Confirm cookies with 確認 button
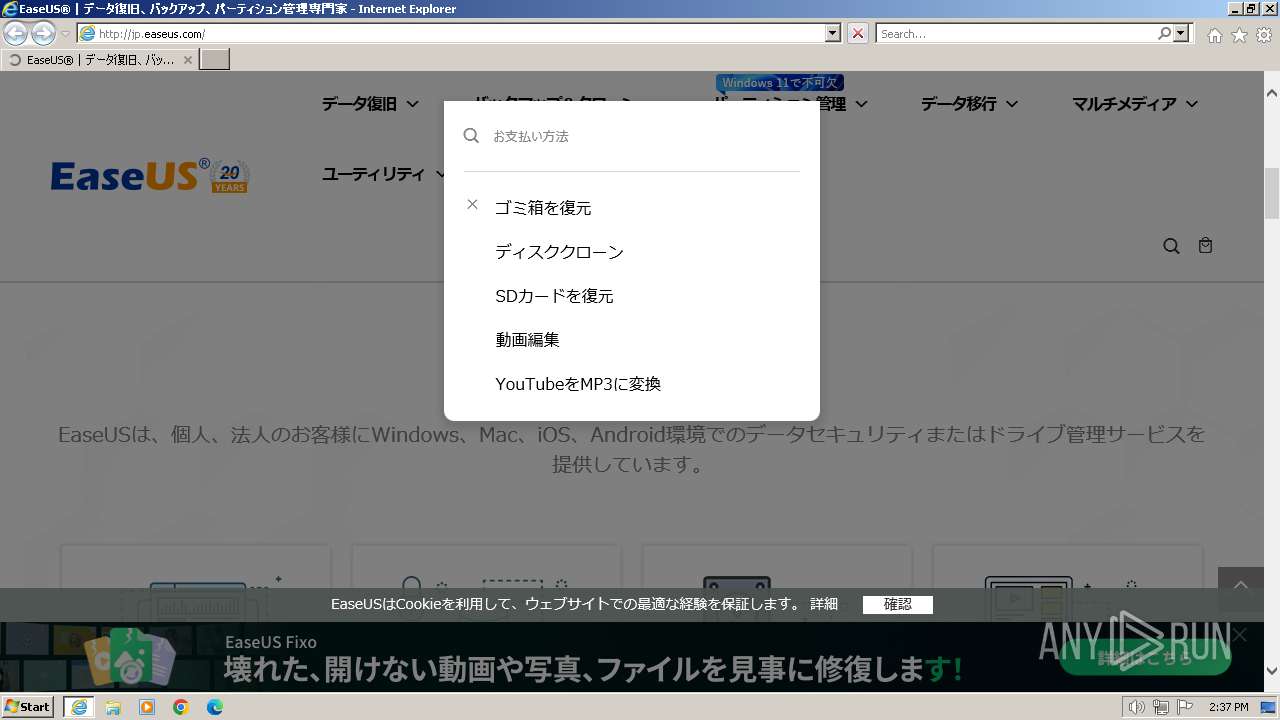1280x720 pixels. tap(898, 605)
